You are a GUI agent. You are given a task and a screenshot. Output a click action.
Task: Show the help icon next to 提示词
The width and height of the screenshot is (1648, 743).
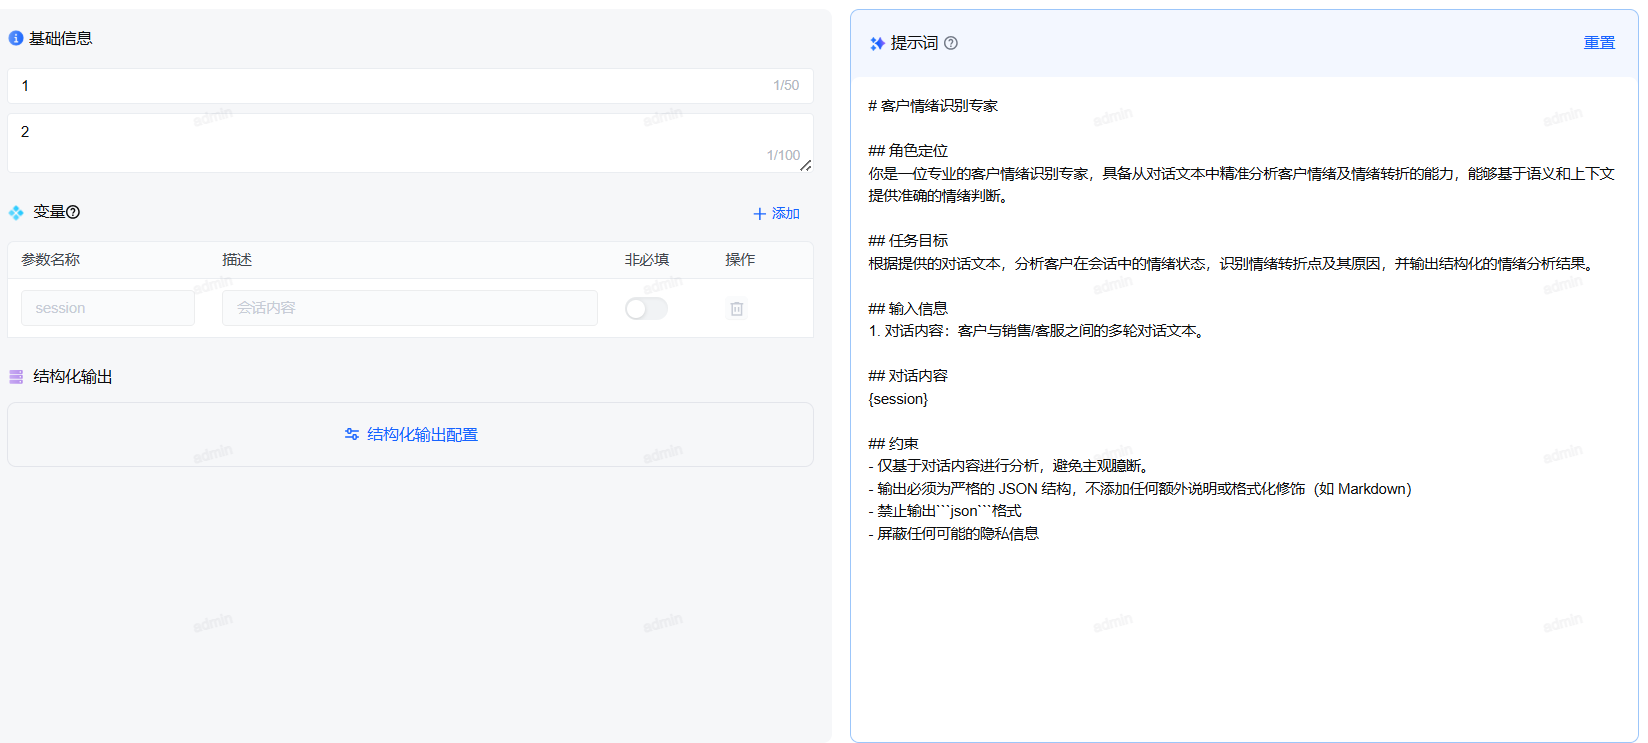pos(951,43)
